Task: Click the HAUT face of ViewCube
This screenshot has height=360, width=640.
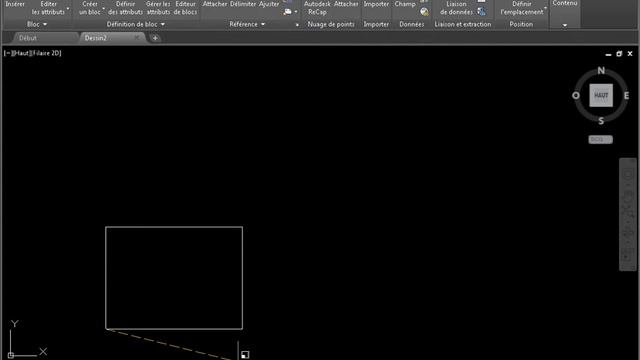Action: (x=601, y=95)
